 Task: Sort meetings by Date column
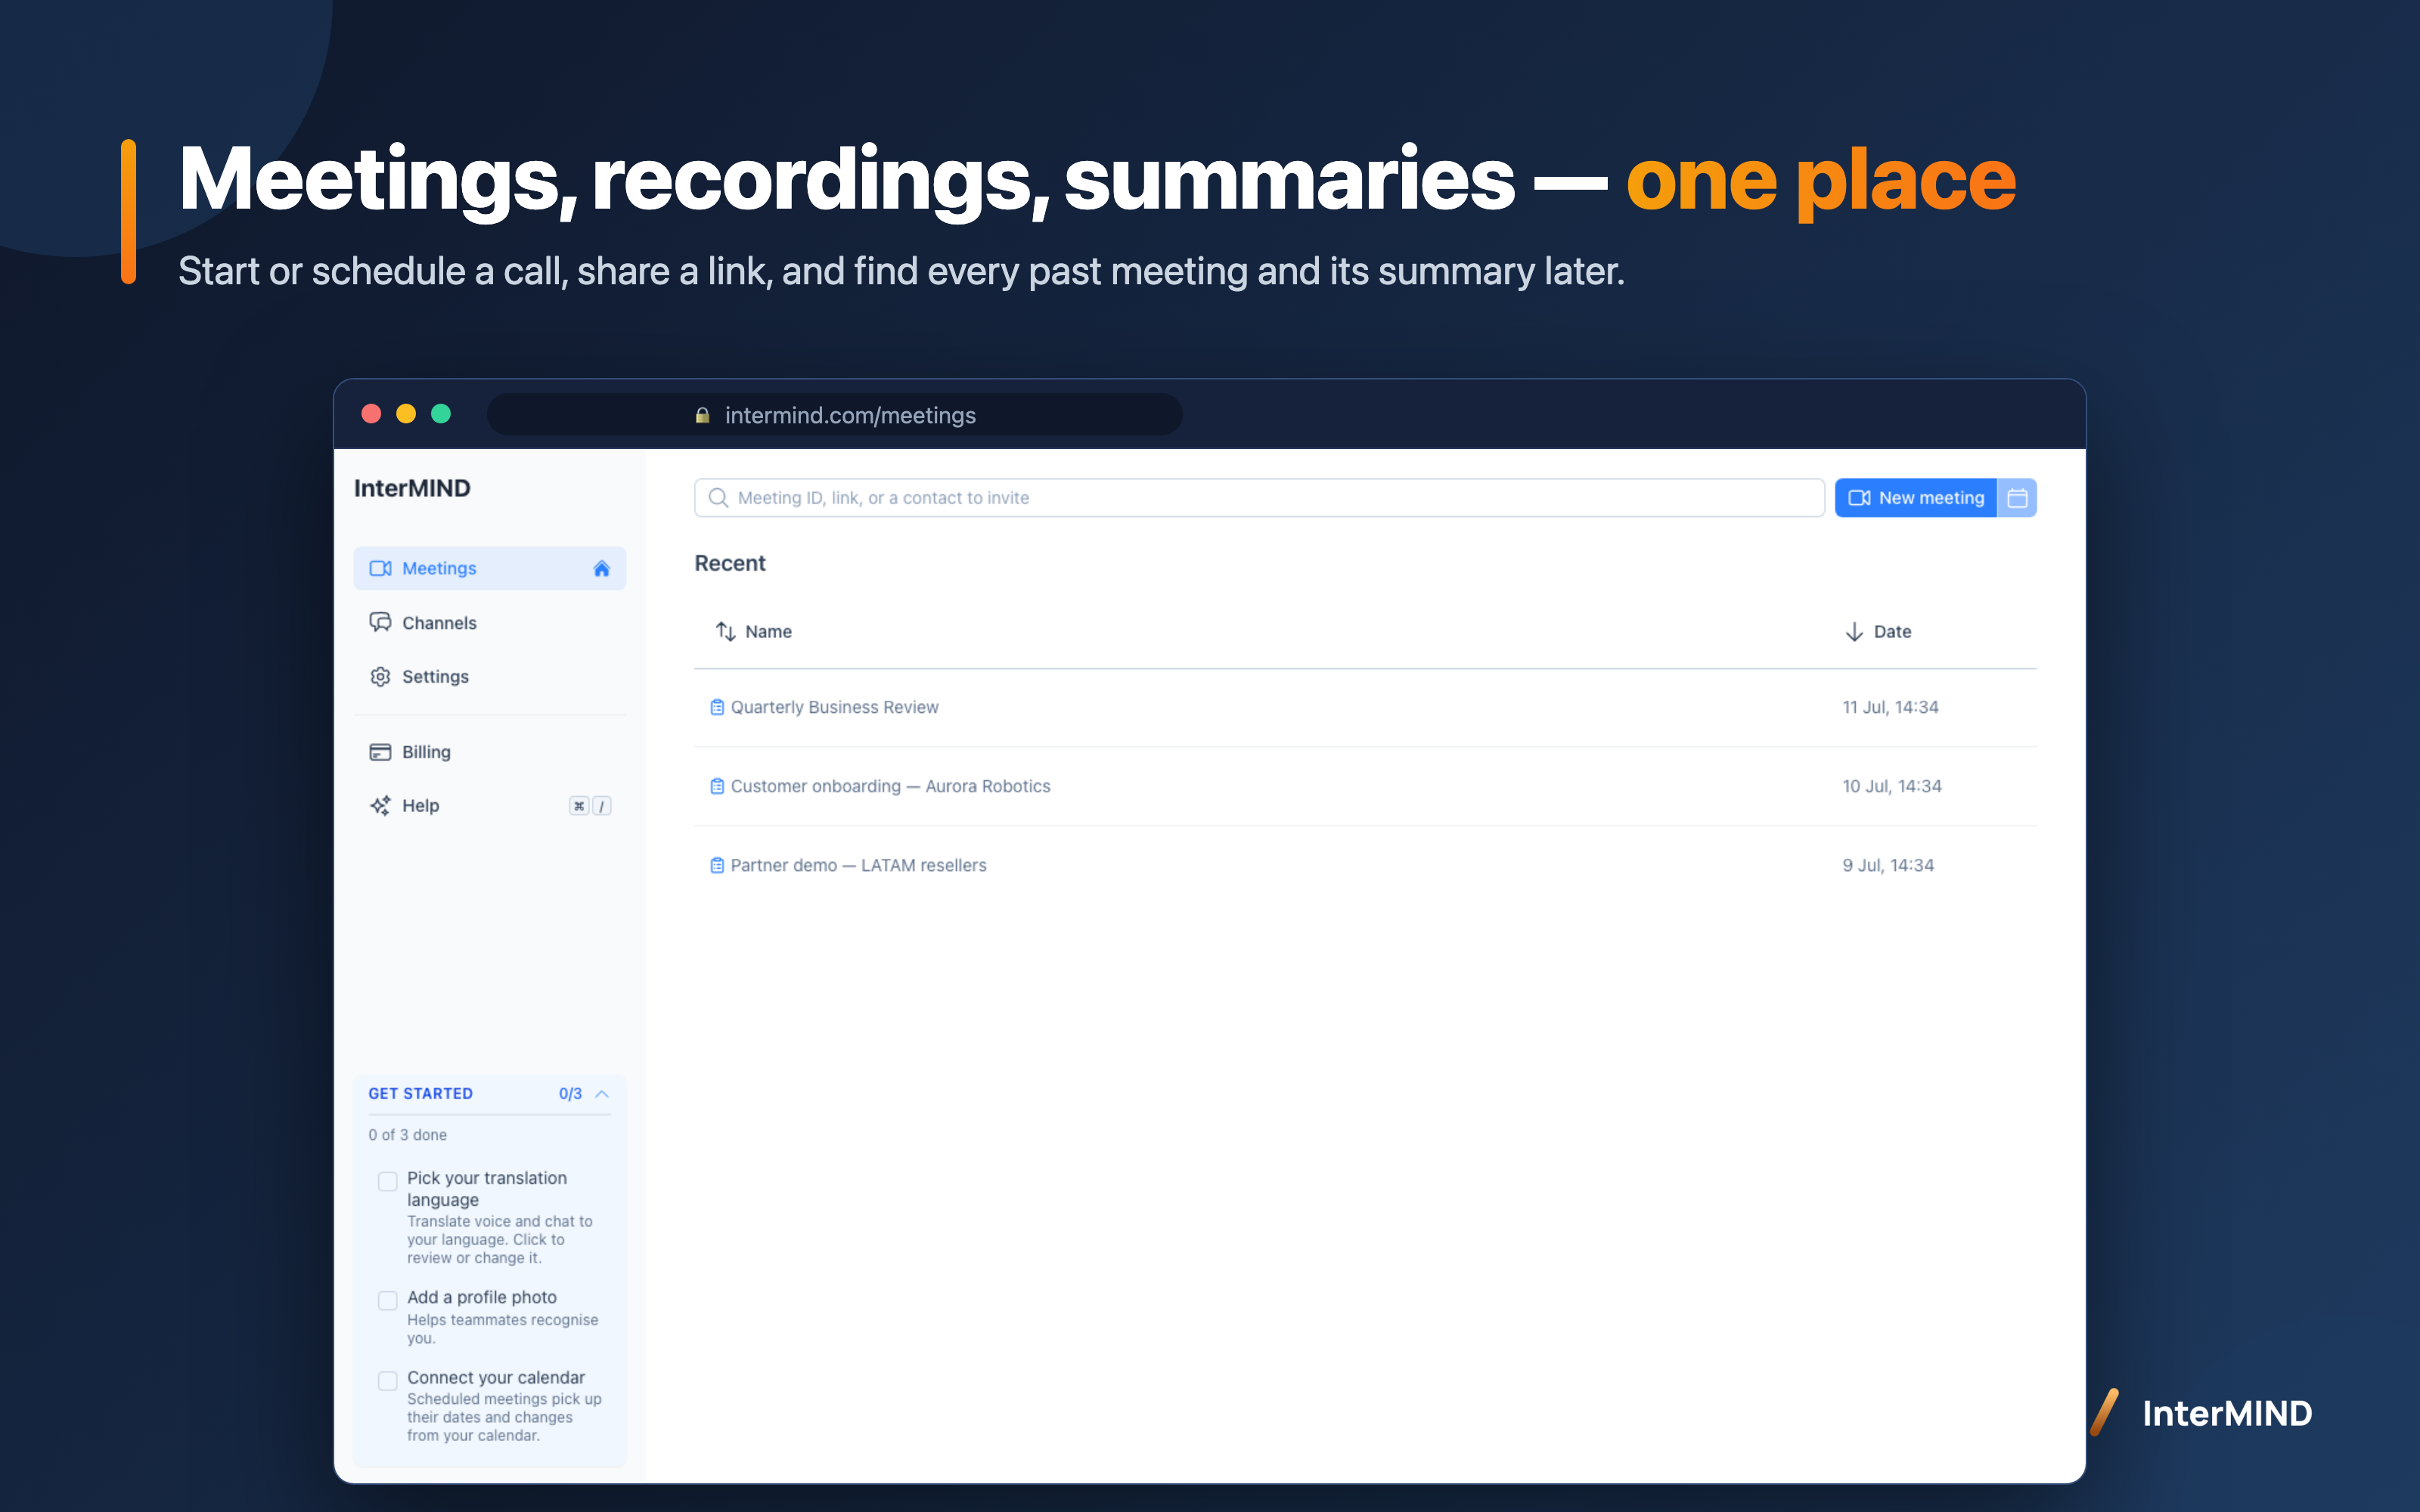1878,632
